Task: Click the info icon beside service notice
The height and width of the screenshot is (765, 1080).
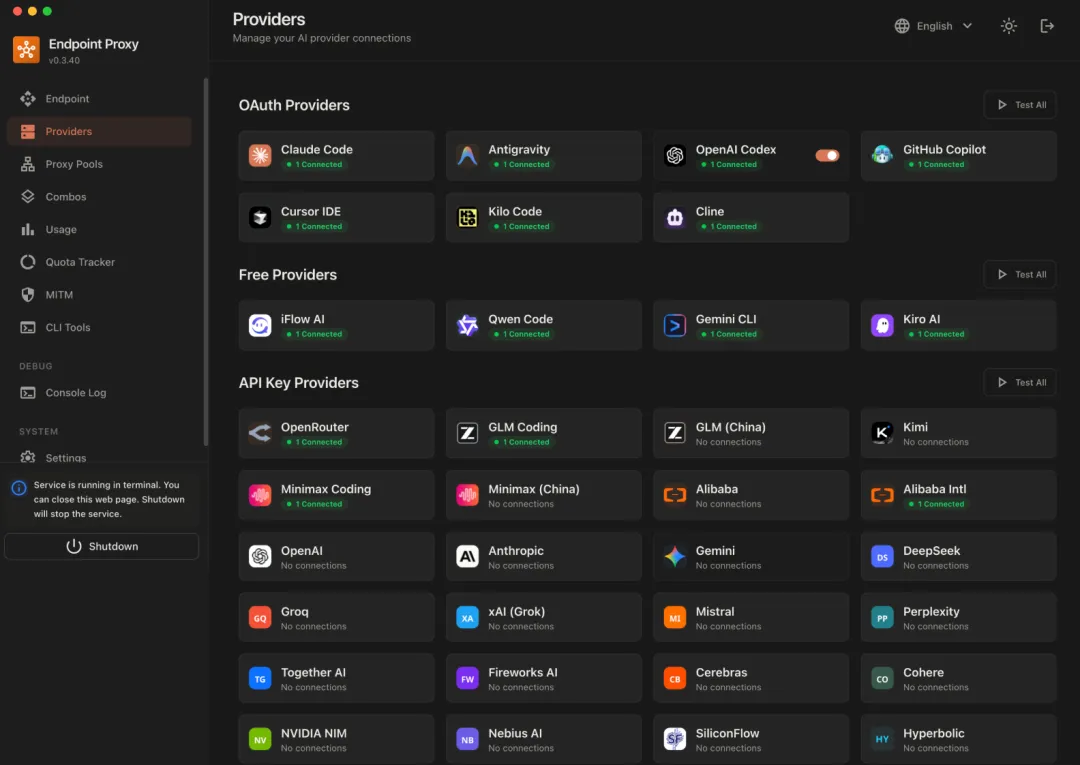Action: [19, 488]
